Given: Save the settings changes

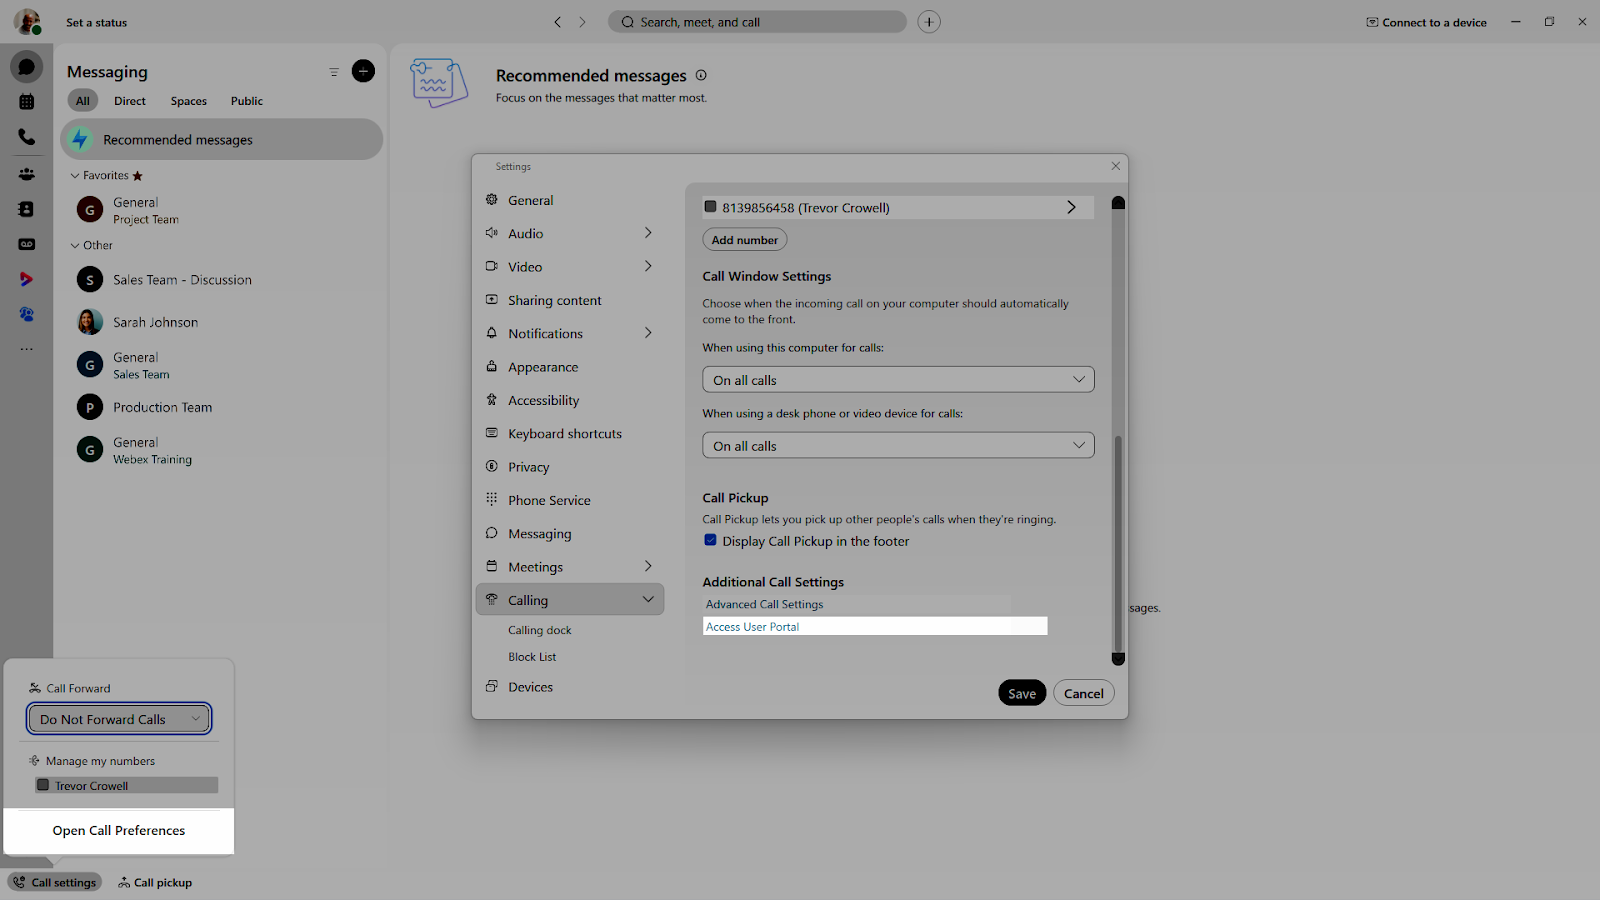Looking at the screenshot, I should 1022,693.
